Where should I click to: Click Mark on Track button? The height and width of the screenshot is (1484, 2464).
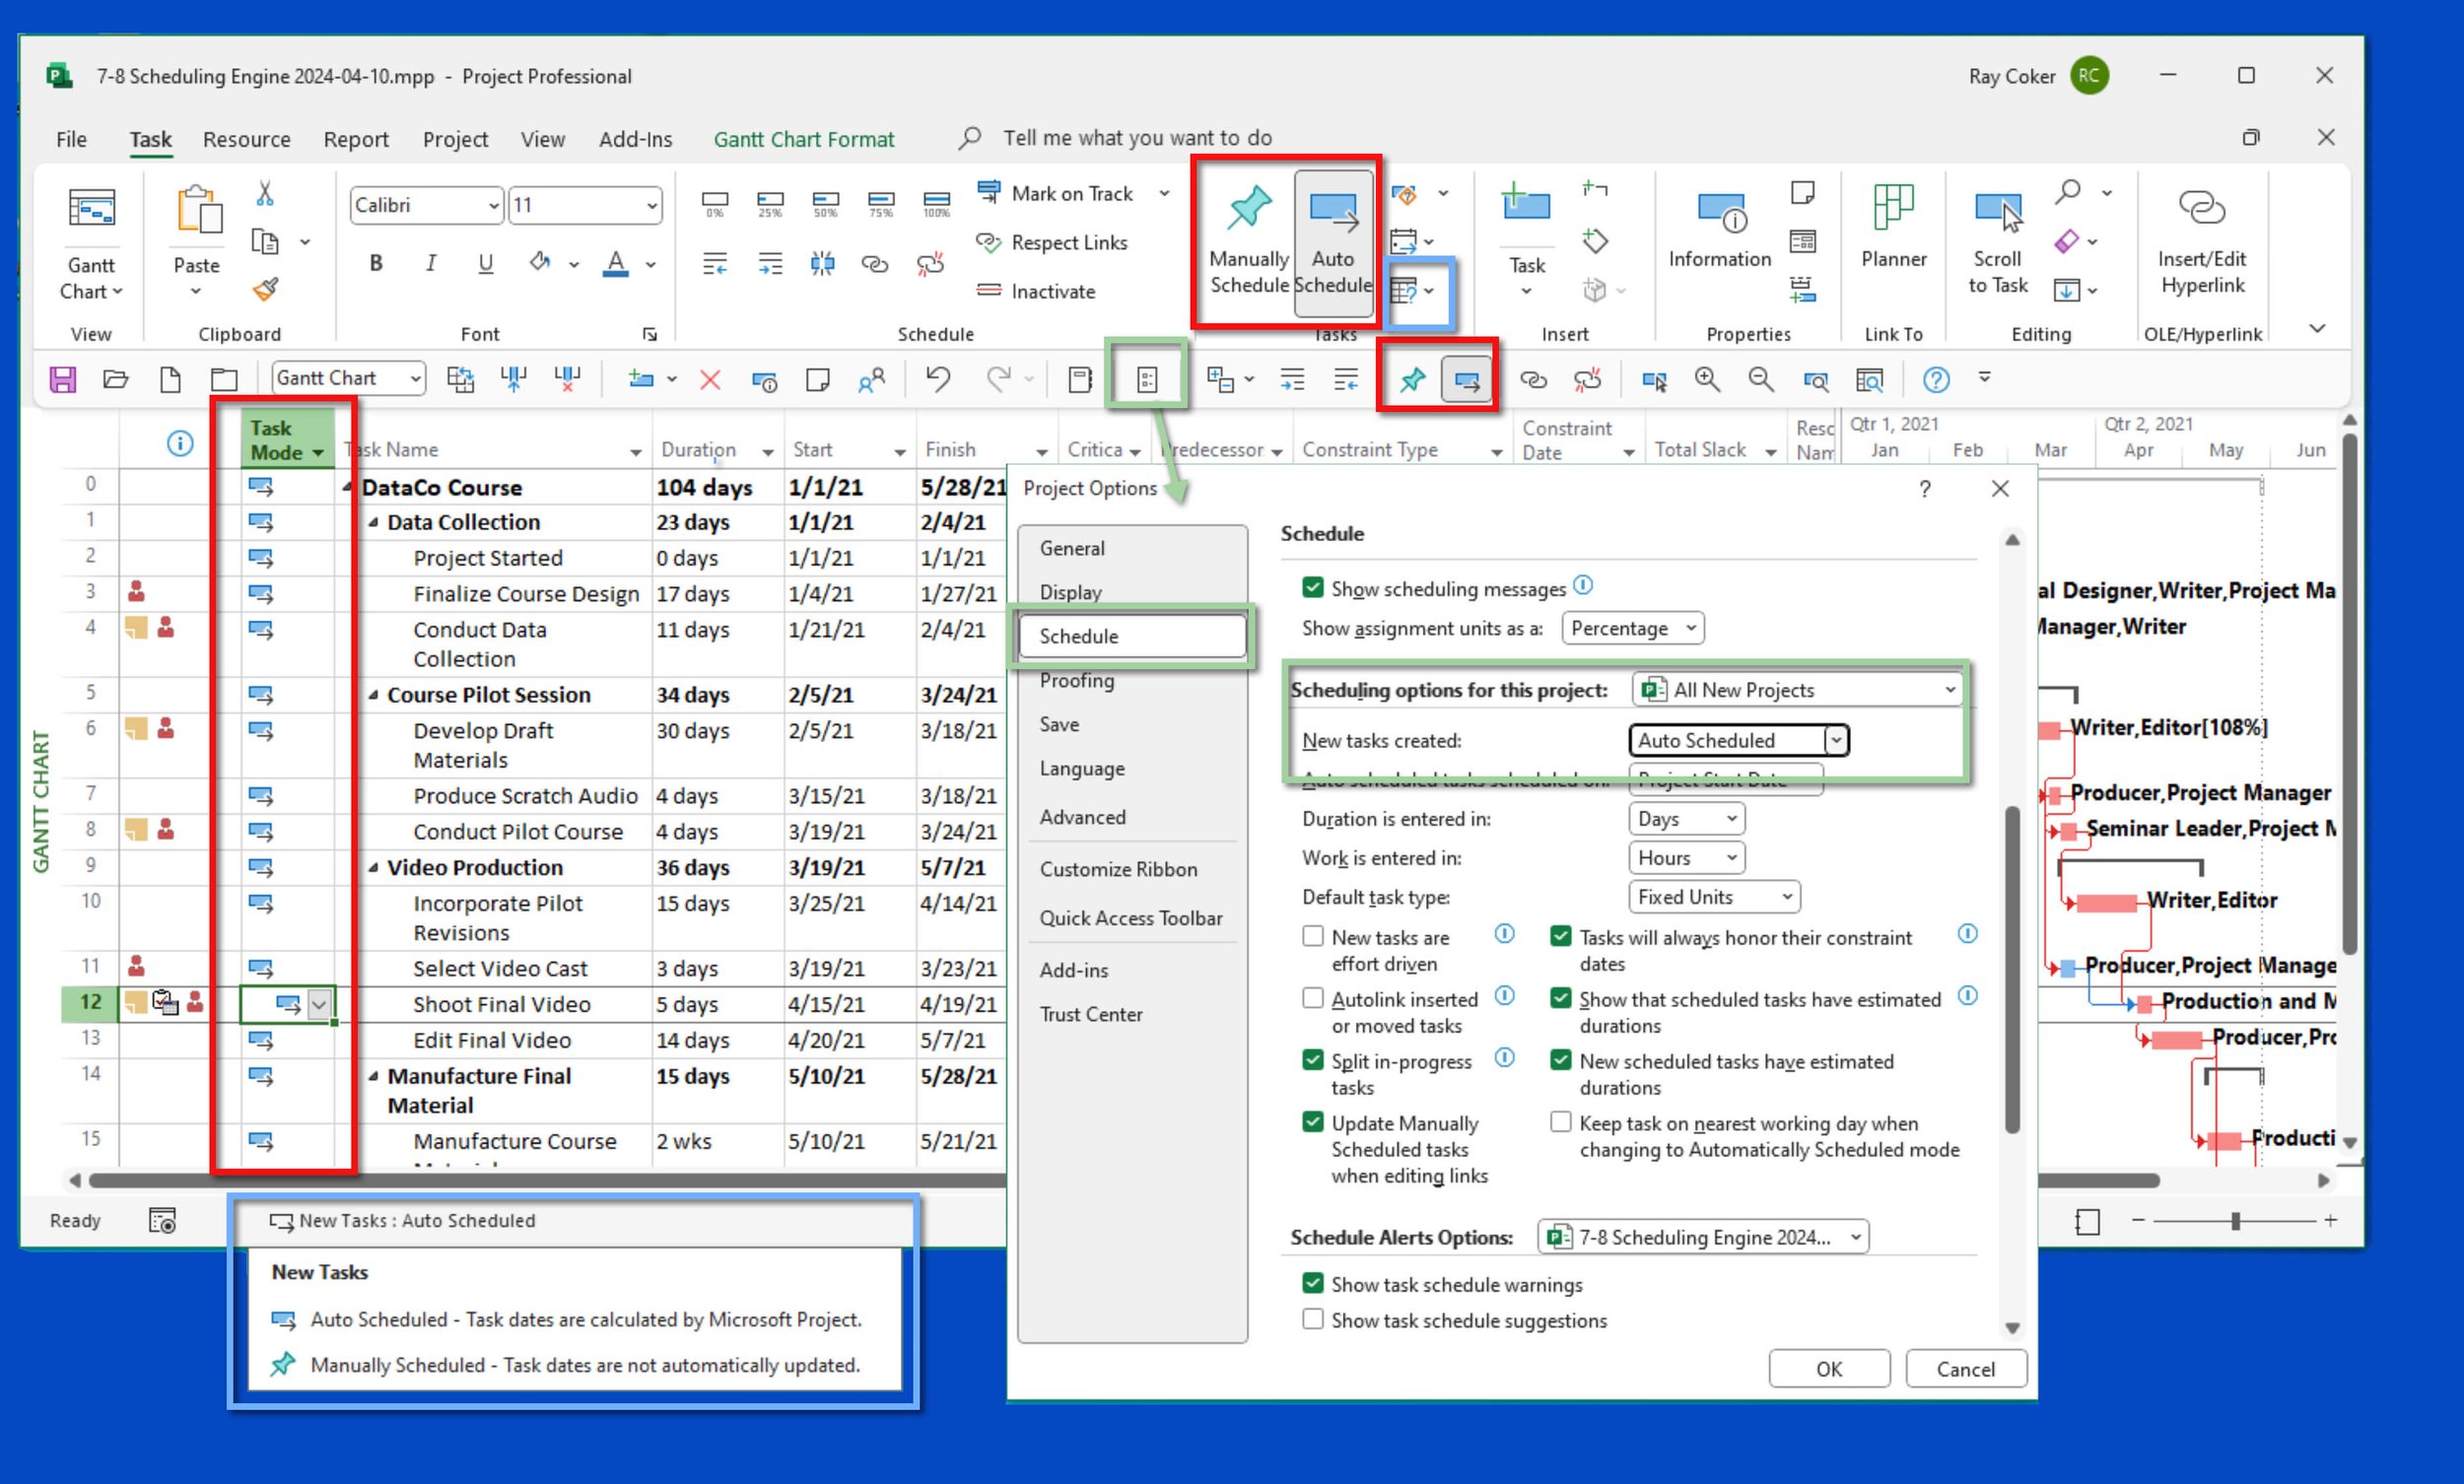[1056, 193]
